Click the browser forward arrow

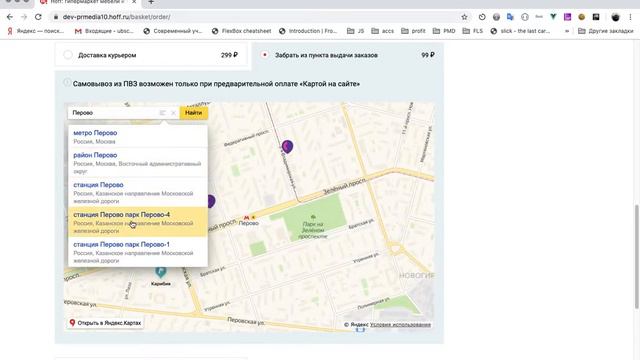tap(24, 17)
